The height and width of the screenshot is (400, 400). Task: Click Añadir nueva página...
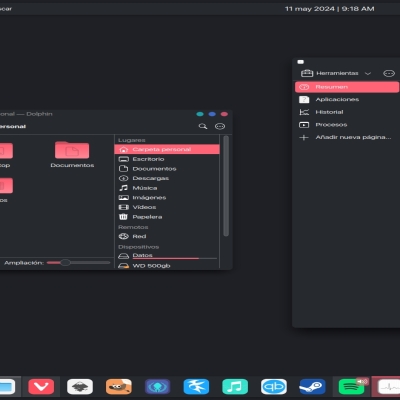coord(347,137)
